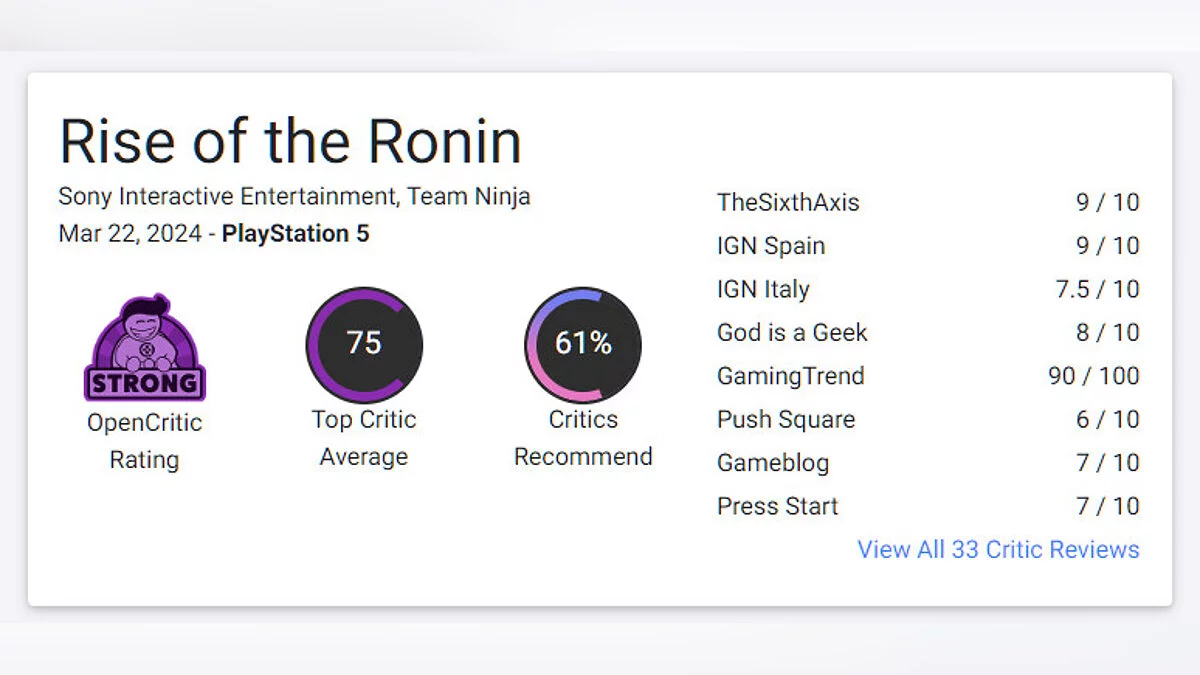Click the Critics Recommend 61% circle

click(x=583, y=345)
